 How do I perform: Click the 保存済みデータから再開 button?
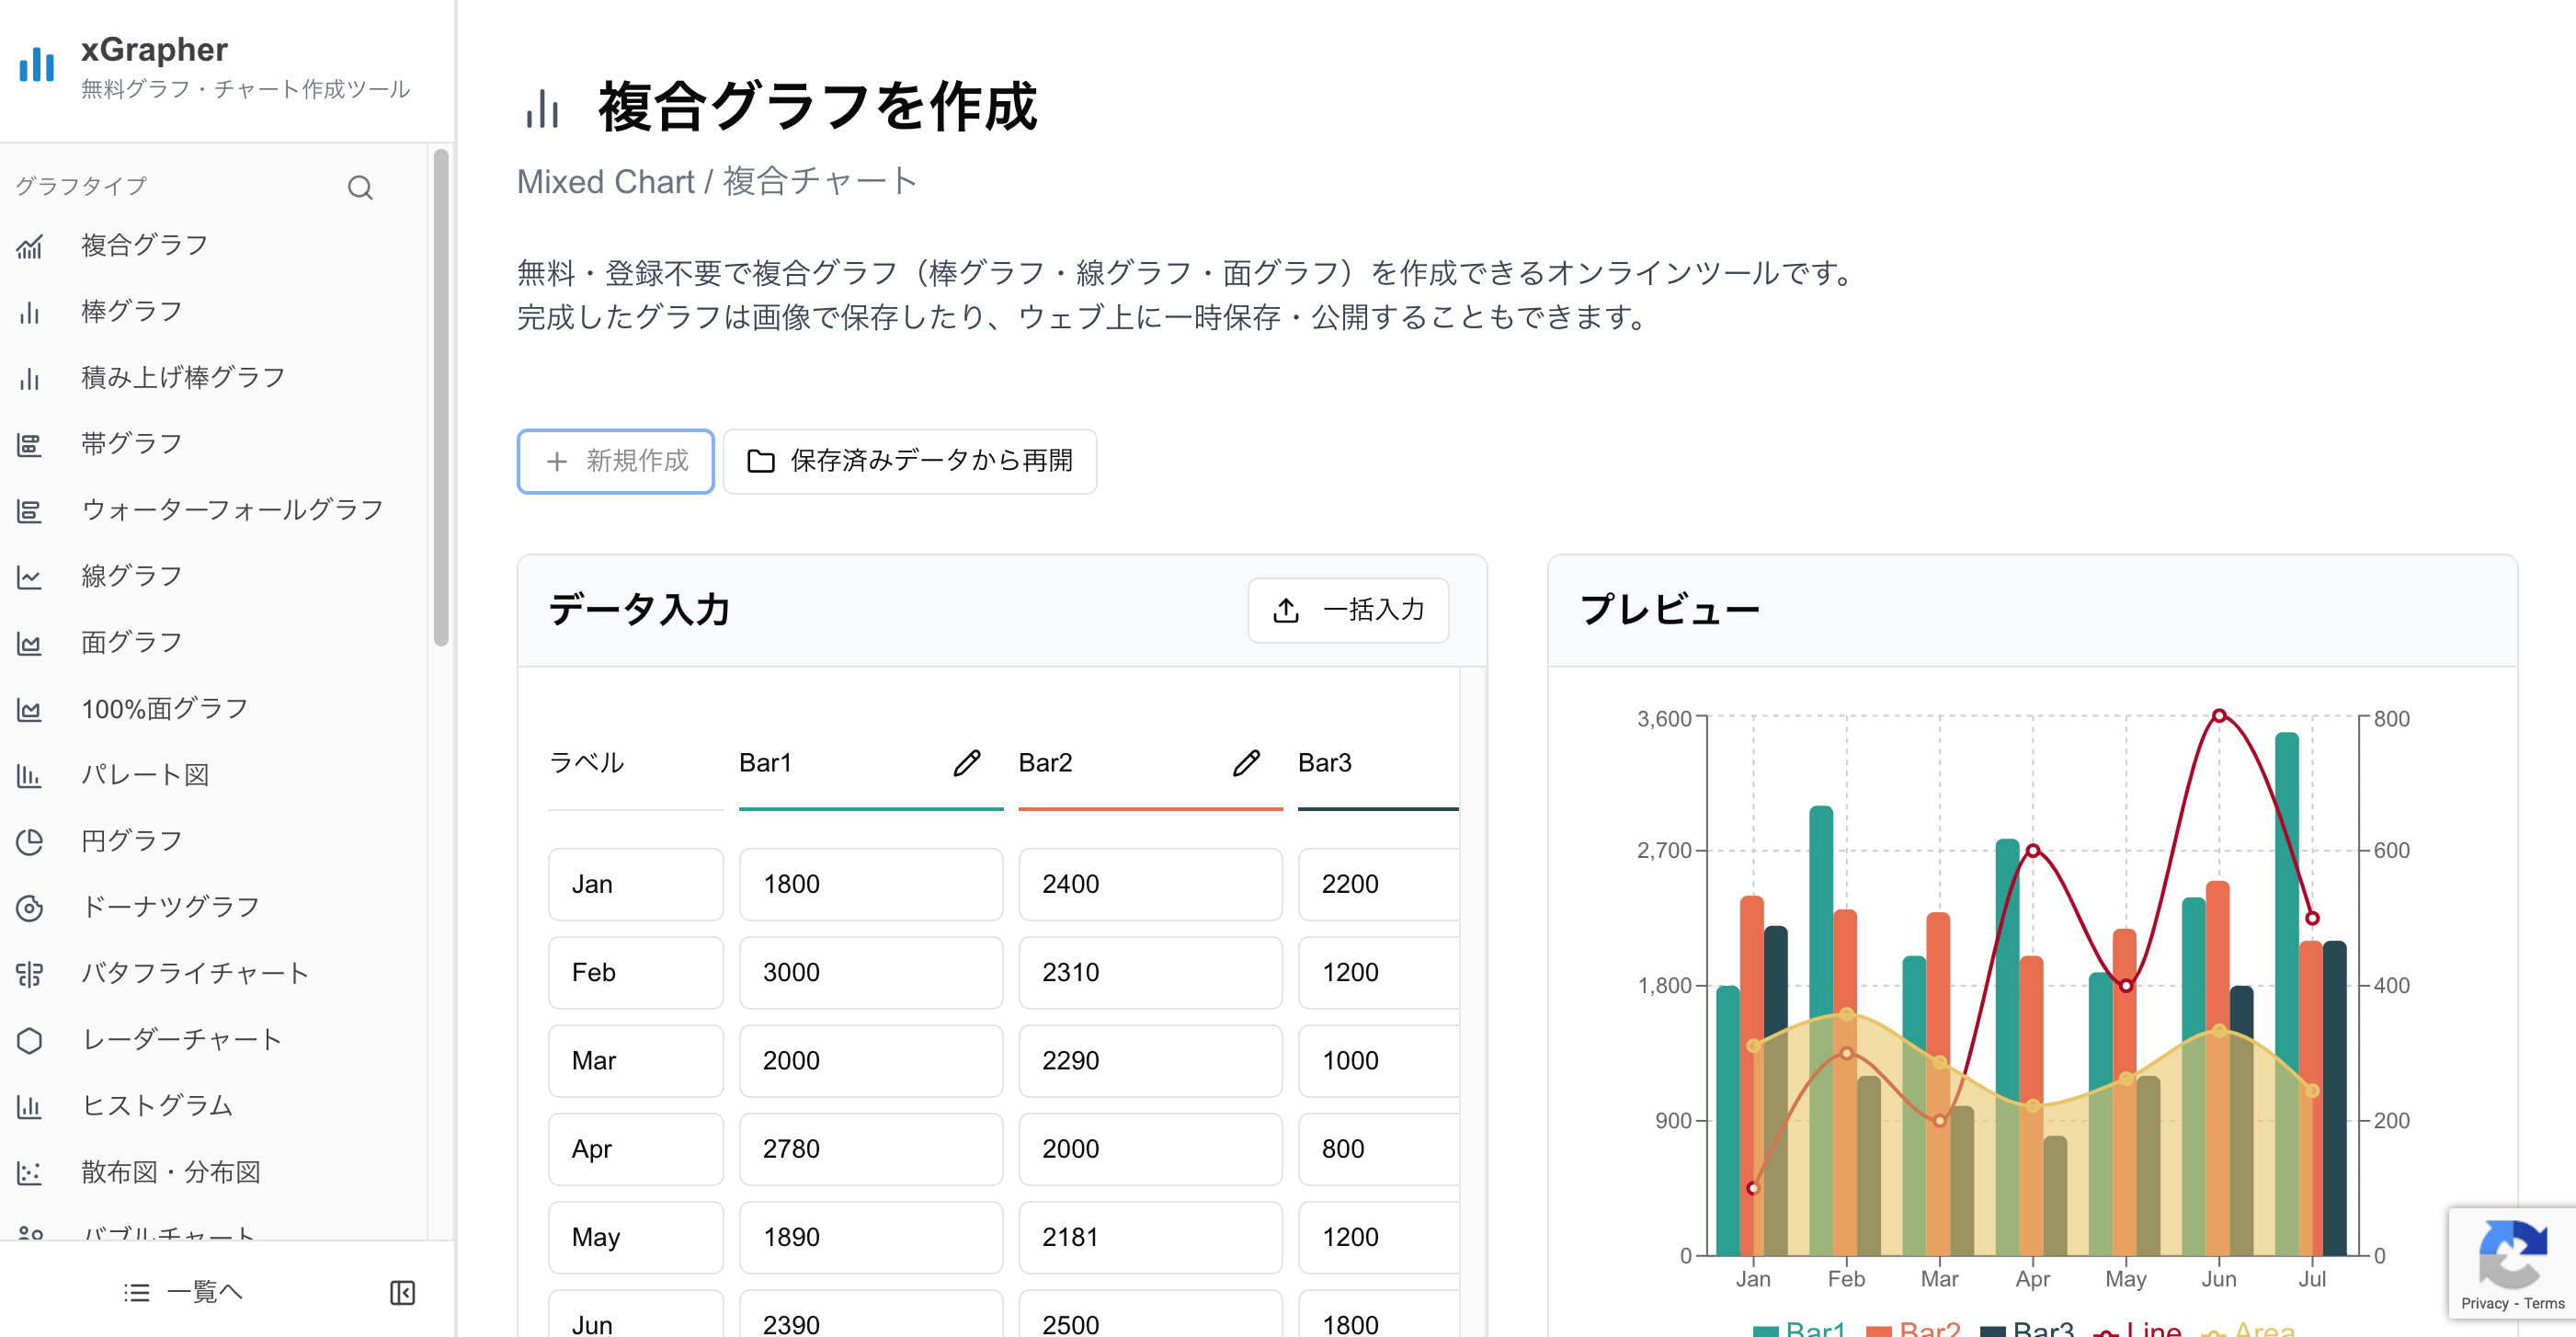pyautogui.click(x=909, y=461)
